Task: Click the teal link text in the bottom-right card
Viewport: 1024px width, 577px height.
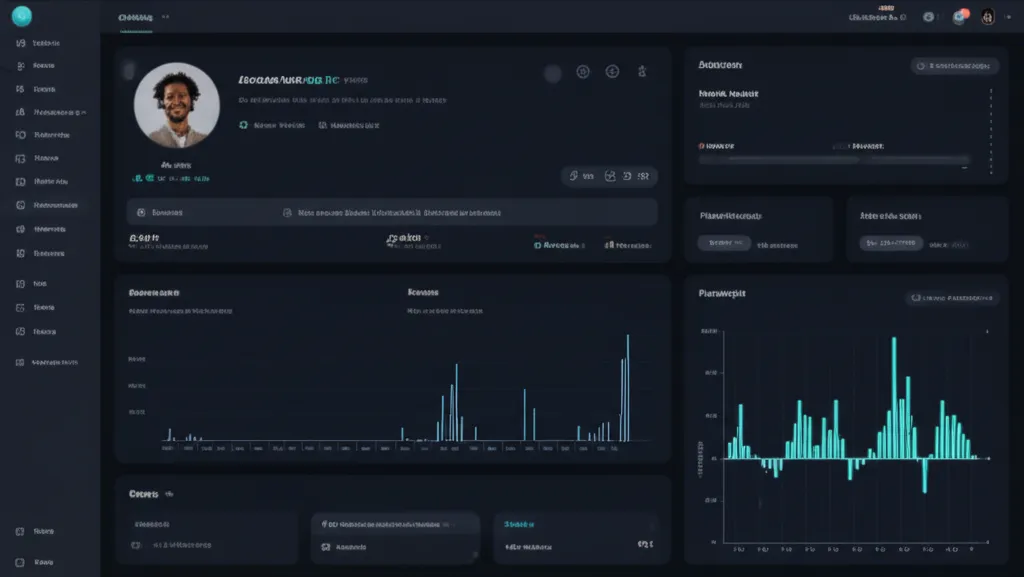Action: (519, 524)
